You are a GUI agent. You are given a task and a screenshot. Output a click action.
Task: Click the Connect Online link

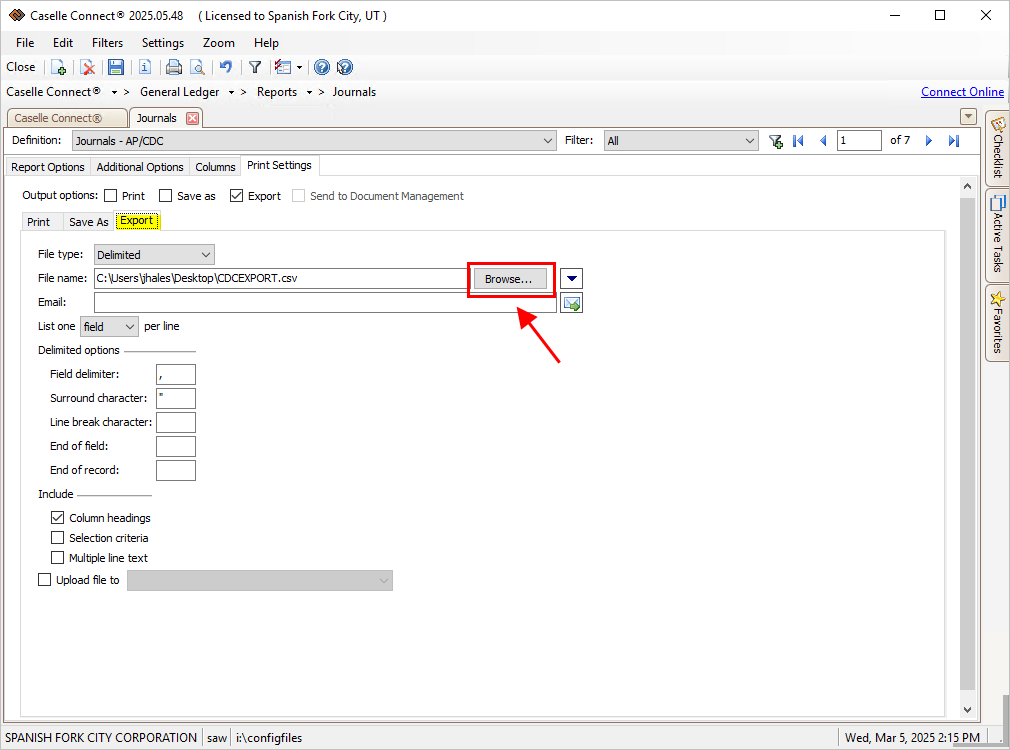coord(962,92)
